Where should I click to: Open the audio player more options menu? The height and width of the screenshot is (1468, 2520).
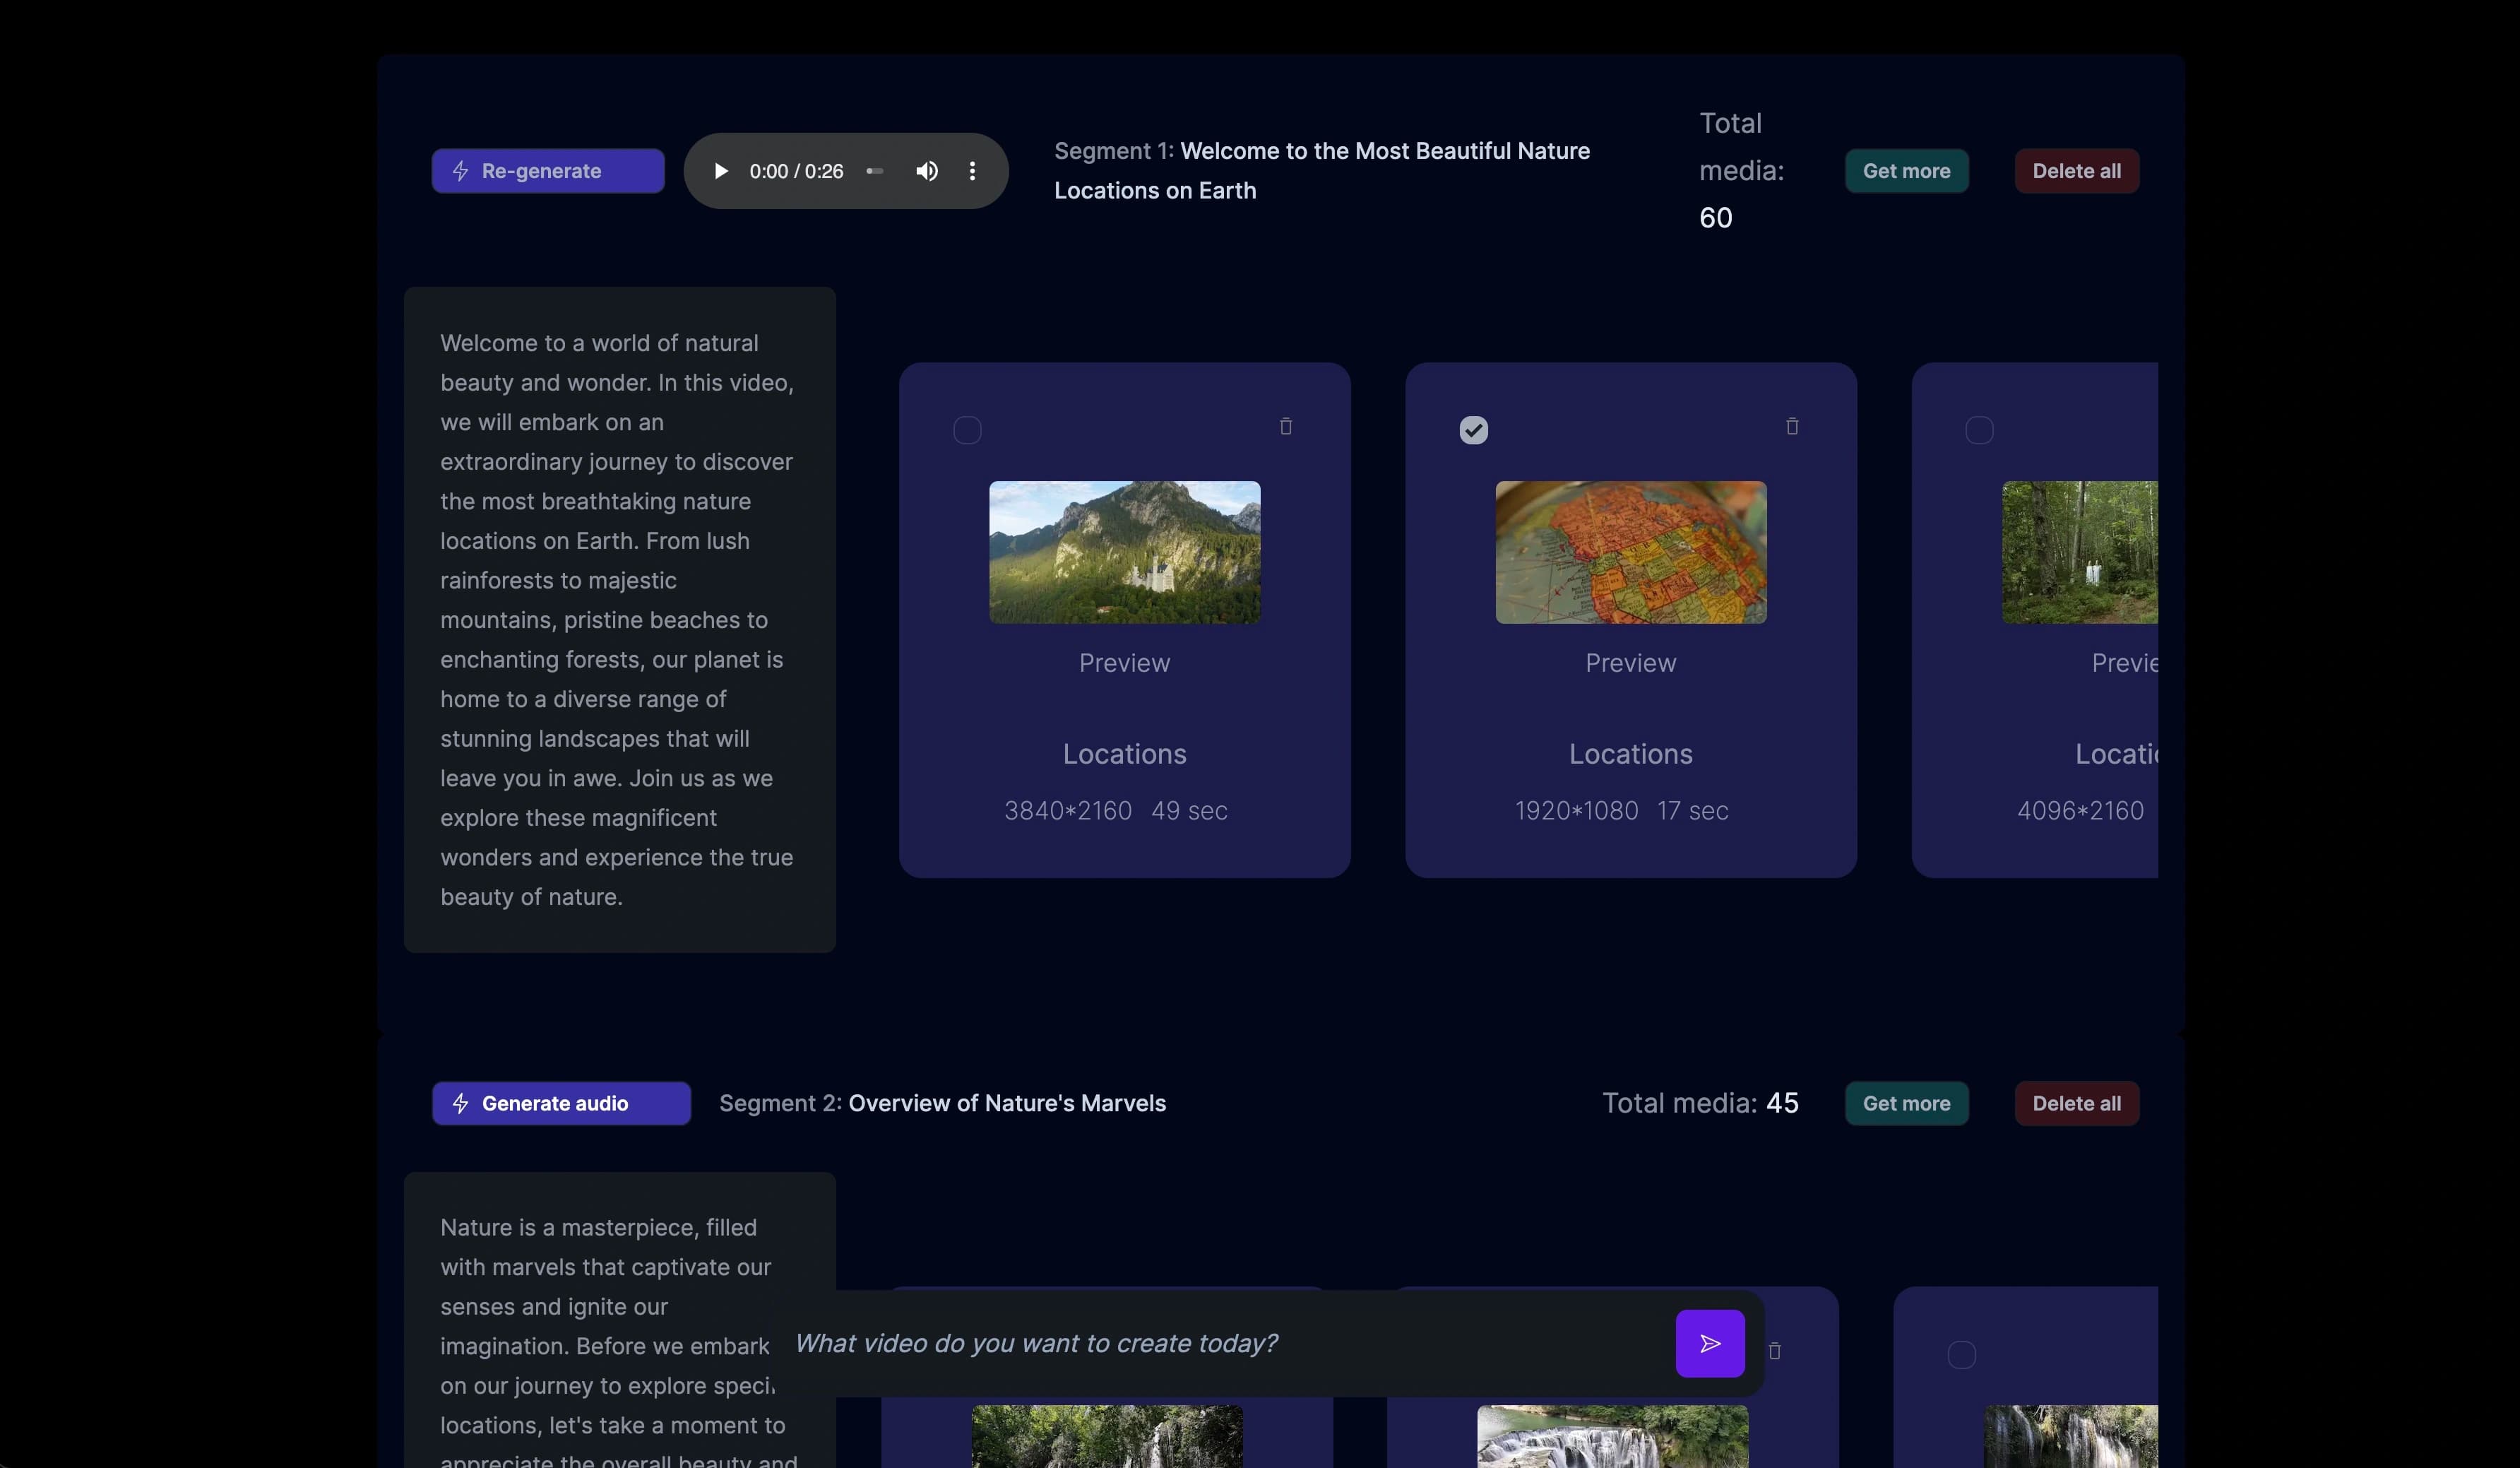click(972, 171)
